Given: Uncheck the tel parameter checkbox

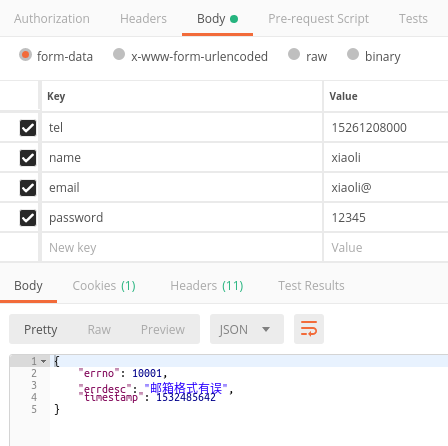Looking at the screenshot, I should click(x=28, y=128).
